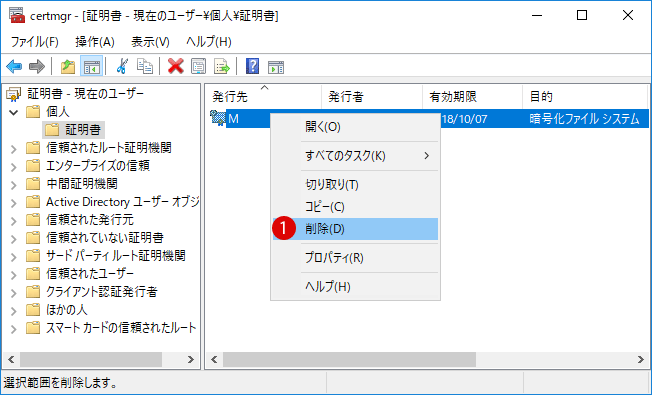
Task: Select root node 証明書 - 現在のユーザー
Action: pos(85,94)
